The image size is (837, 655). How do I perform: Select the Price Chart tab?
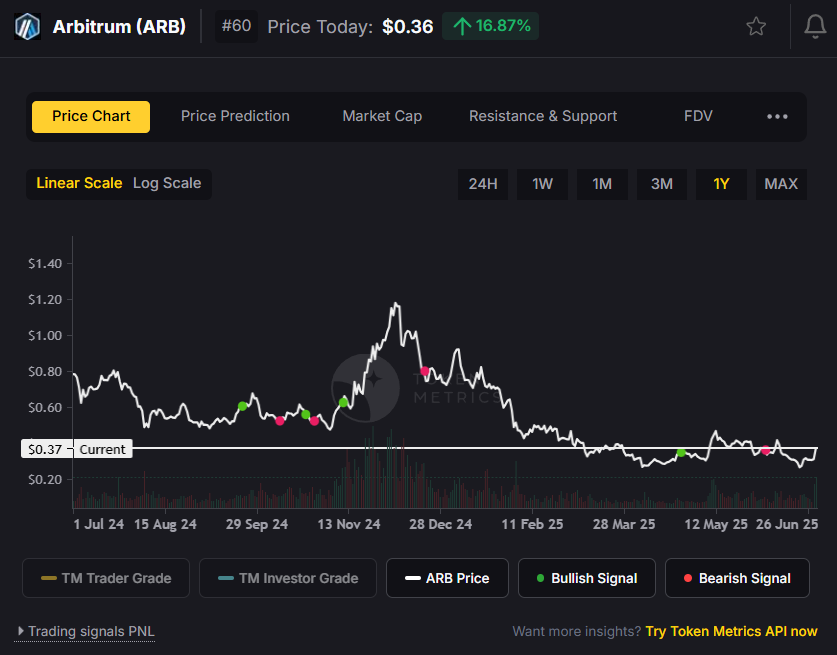(x=91, y=116)
